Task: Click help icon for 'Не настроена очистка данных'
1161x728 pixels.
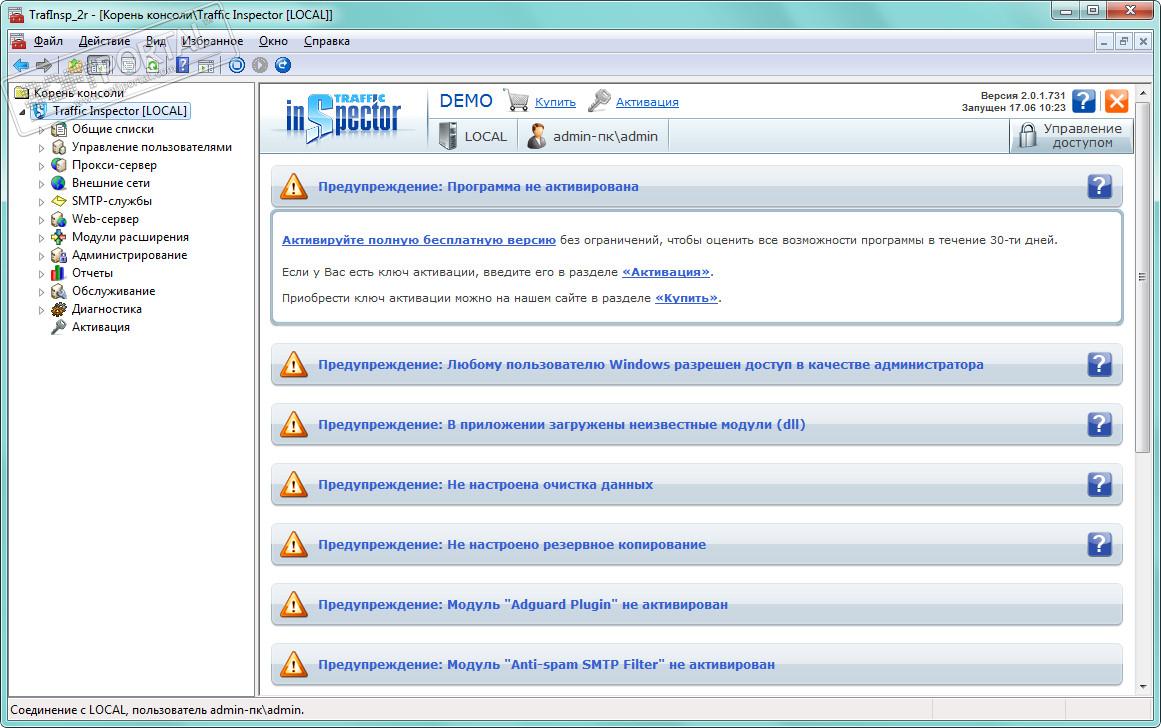Action: 1100,484
